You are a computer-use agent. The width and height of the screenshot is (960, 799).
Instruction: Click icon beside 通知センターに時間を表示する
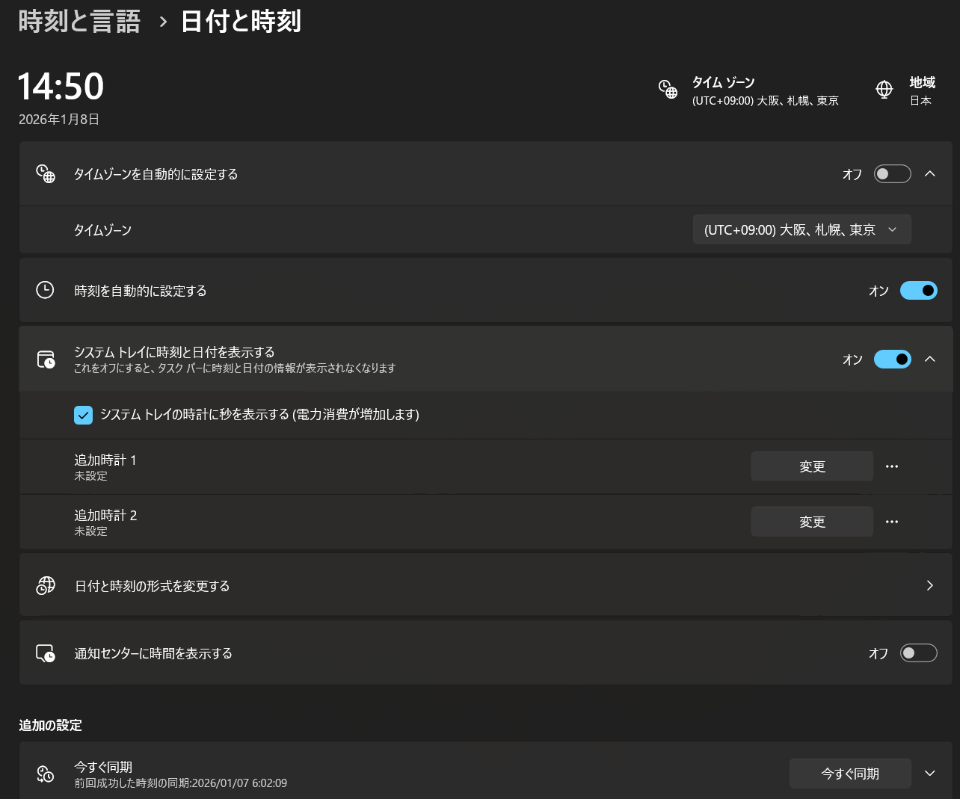(x=46, y=653)
